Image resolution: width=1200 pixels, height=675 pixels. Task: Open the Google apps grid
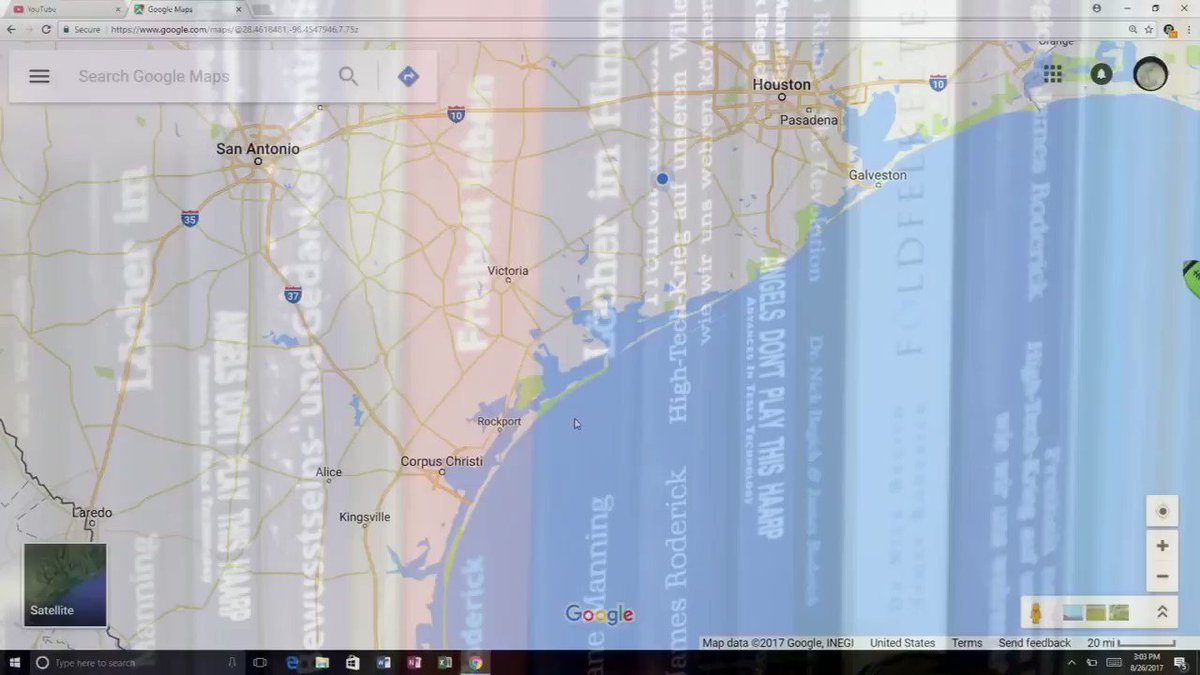click(x=1053, y=74)
